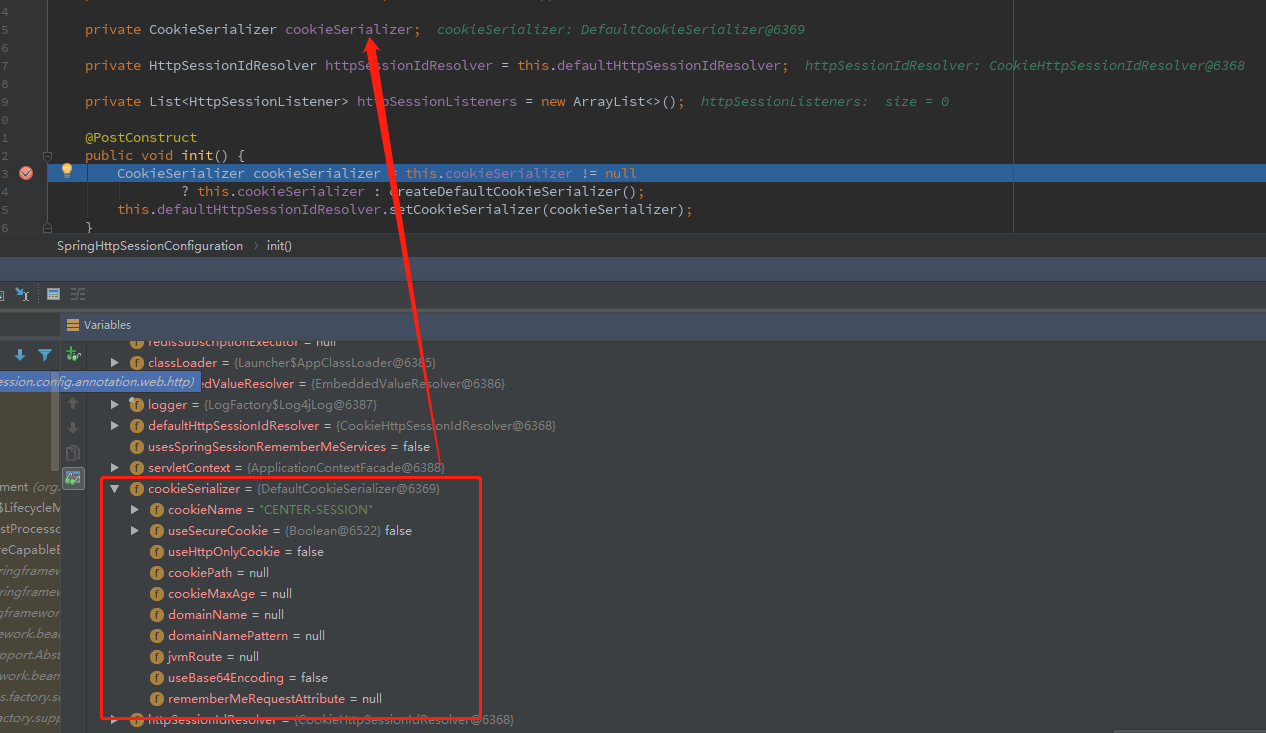
Task: Click the @PostConstruct annotation in the editor
Action: click(141, 137)
